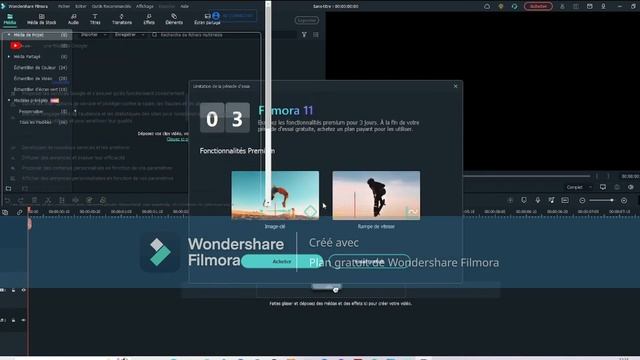Toggle eye visibility on upper timeline track

[23, 290]
